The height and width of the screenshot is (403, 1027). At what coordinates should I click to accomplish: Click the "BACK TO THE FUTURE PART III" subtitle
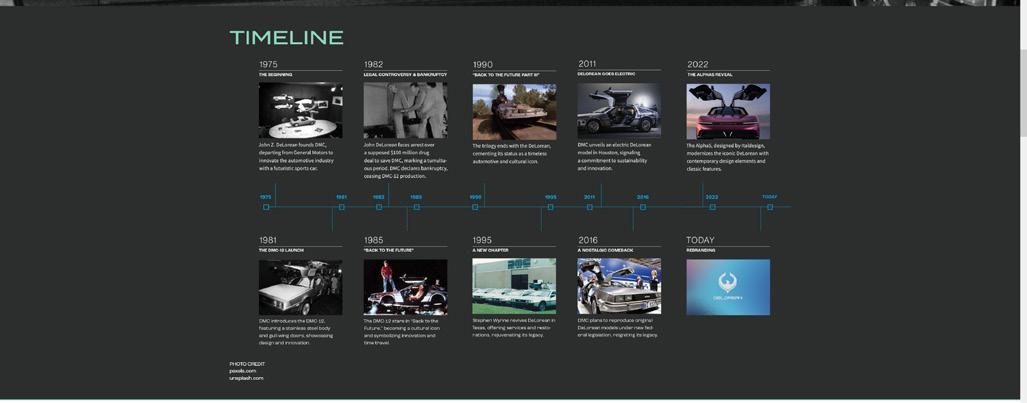[506, 75]
